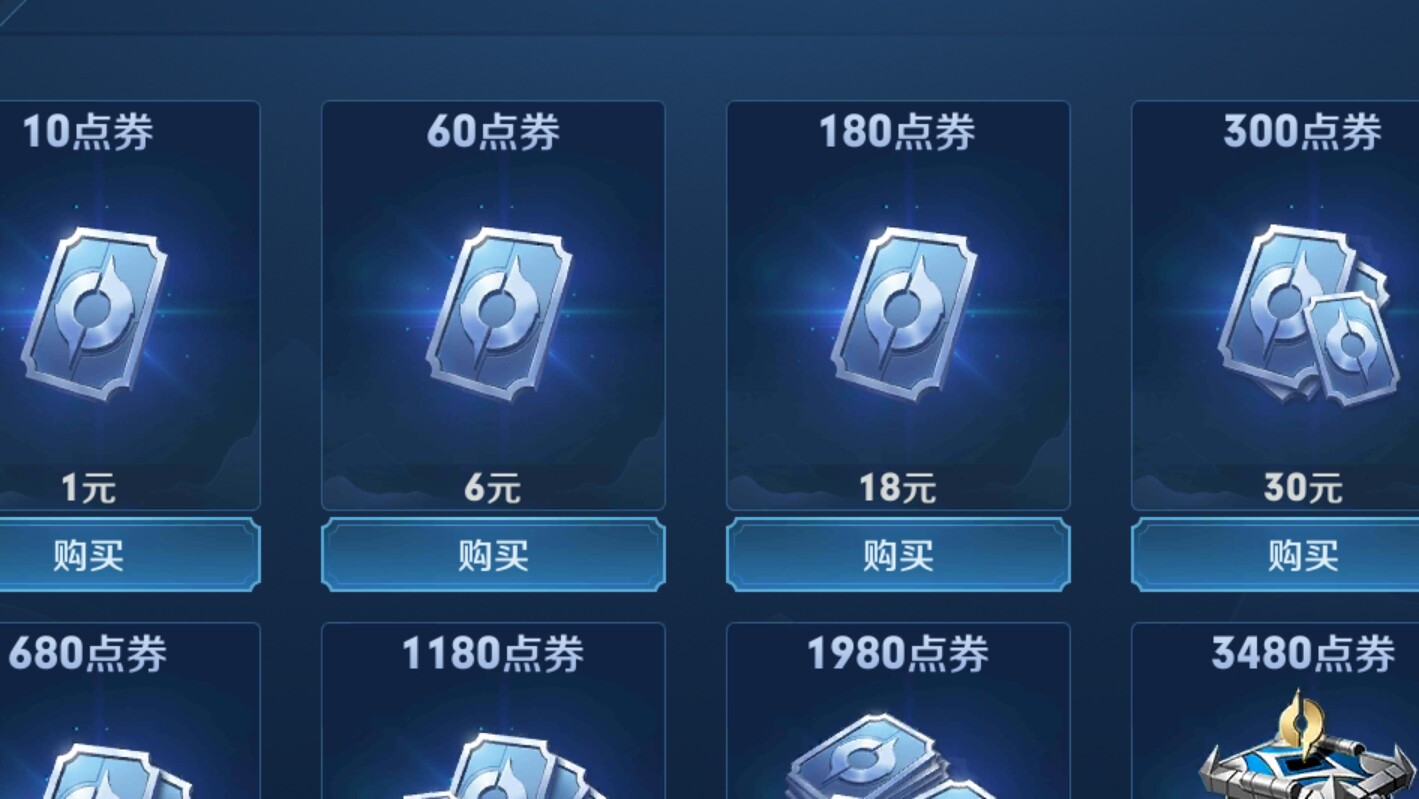The width and height of the screenshot is (1419, 799).
Task: Select the 1980点券 voucher pile icon
Action: coord(880,757)
